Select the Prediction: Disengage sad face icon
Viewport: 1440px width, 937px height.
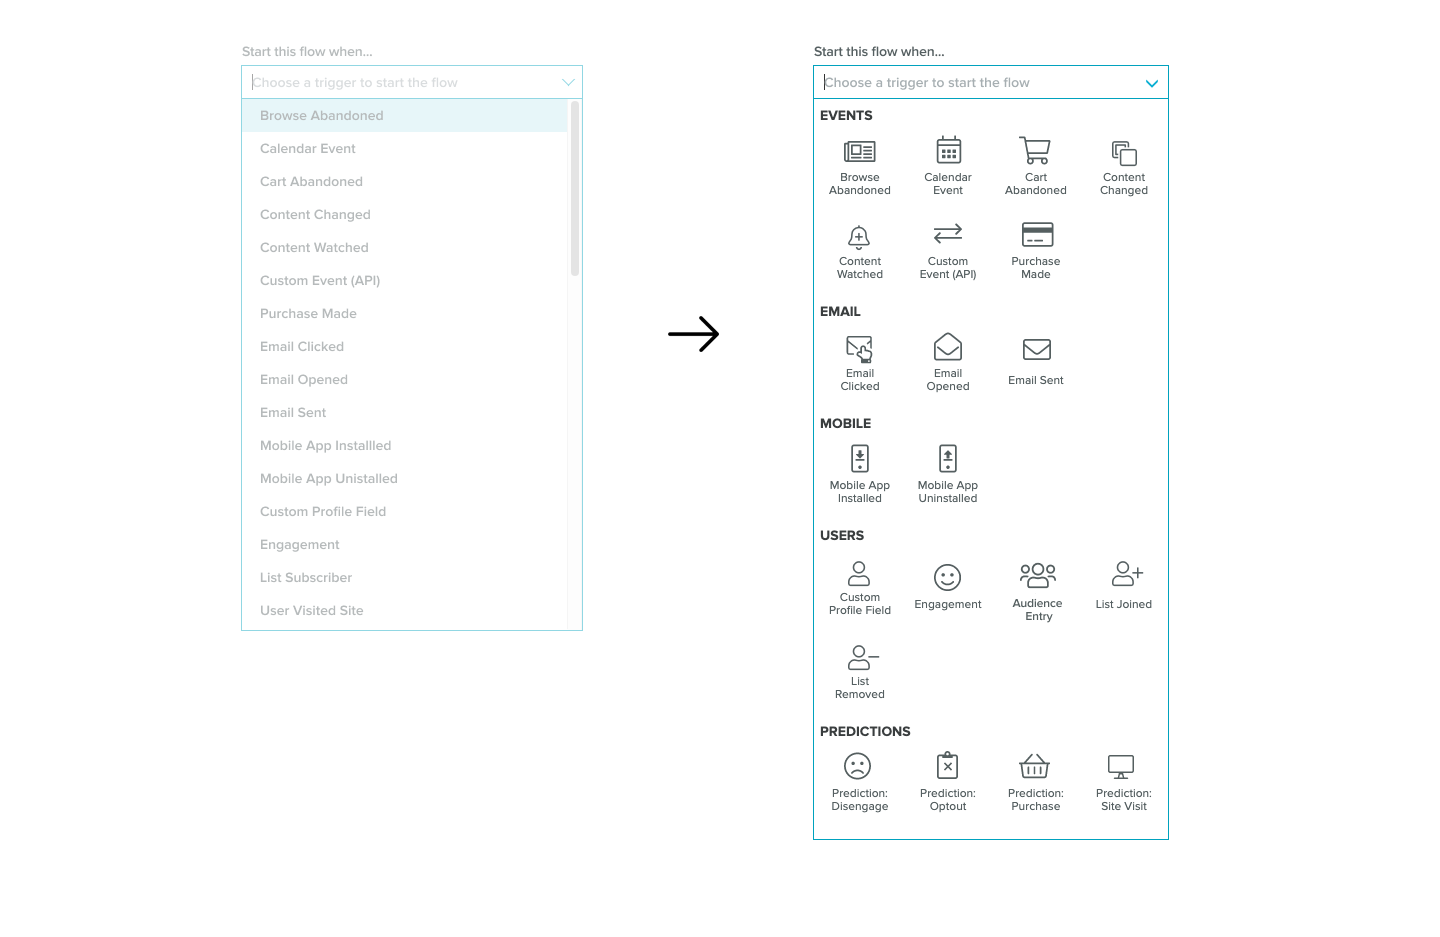[x=858, y=767]
